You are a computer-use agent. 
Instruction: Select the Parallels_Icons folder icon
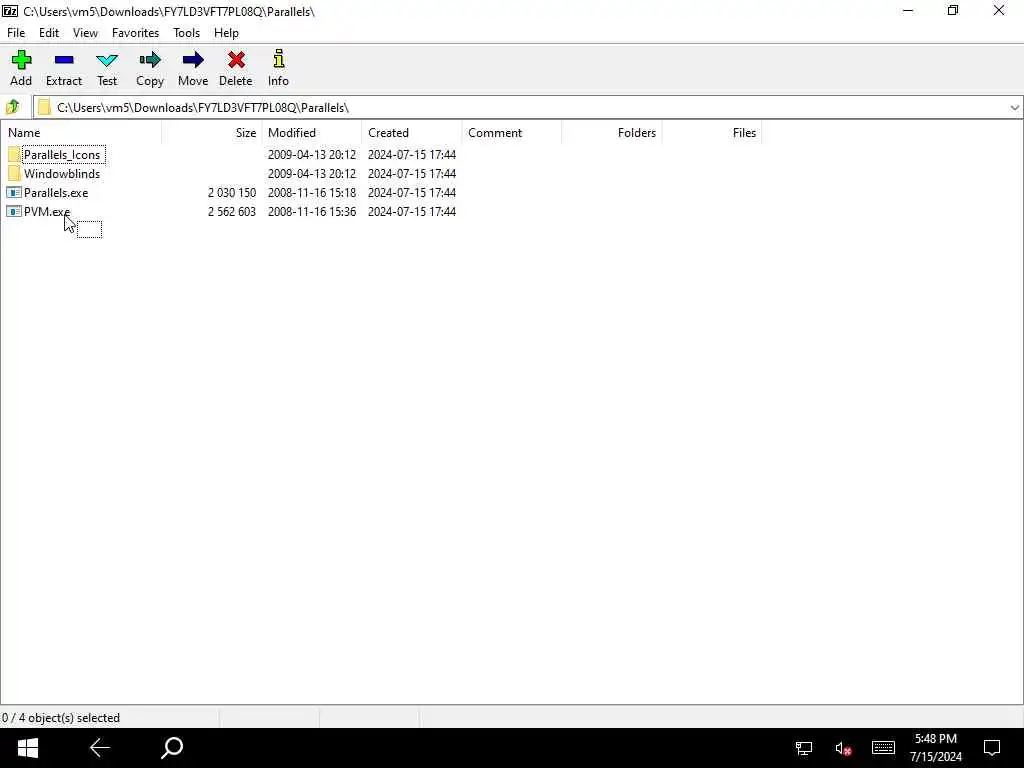pyautogui.click(x=14, y=155)
